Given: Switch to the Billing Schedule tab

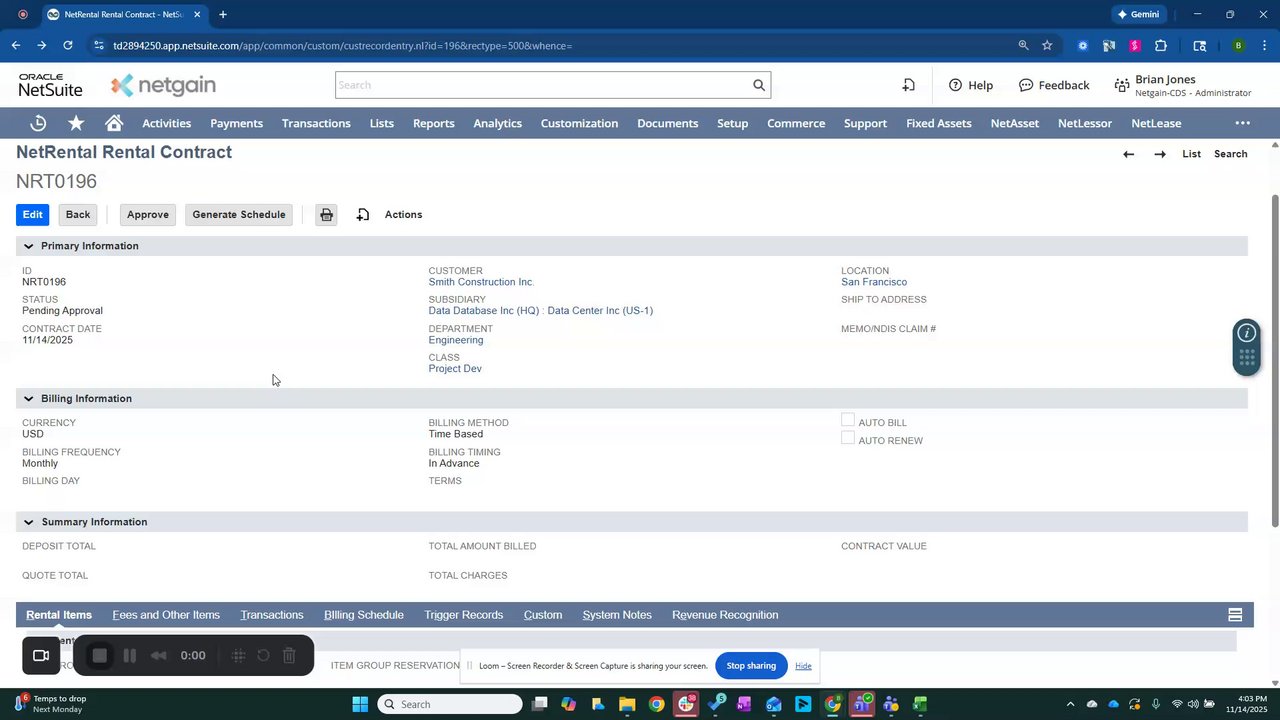Looking at the screenshot, I should click(364, 615).
